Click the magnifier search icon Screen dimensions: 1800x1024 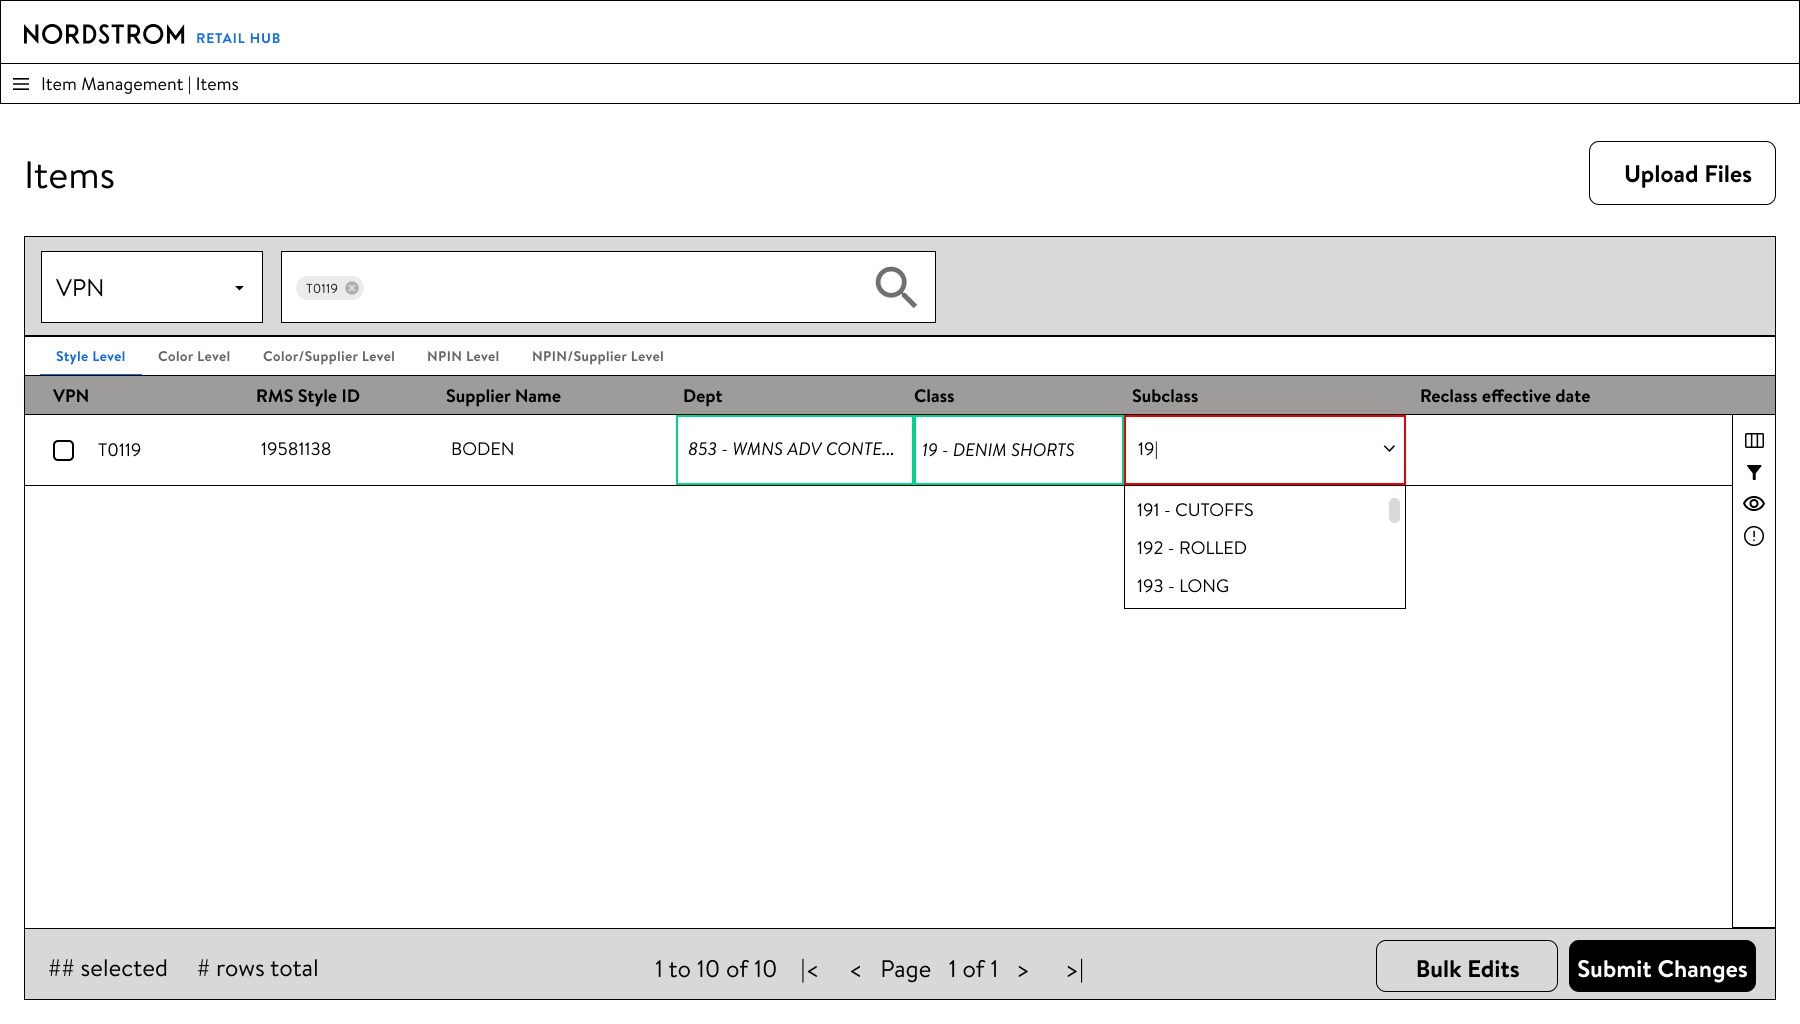point(895,287)
